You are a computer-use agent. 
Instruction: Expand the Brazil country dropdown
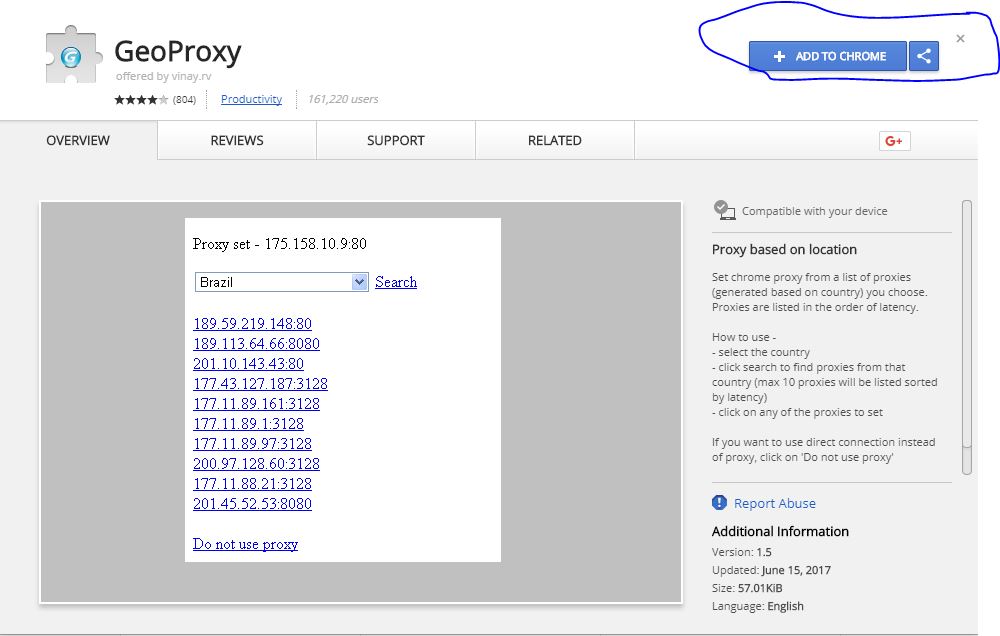(281, 282)
